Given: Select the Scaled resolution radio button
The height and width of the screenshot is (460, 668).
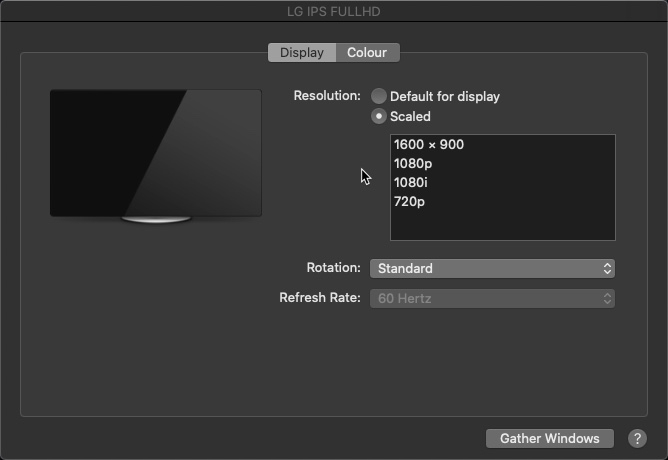Looking at the screenshot, I should click(378, 116).
